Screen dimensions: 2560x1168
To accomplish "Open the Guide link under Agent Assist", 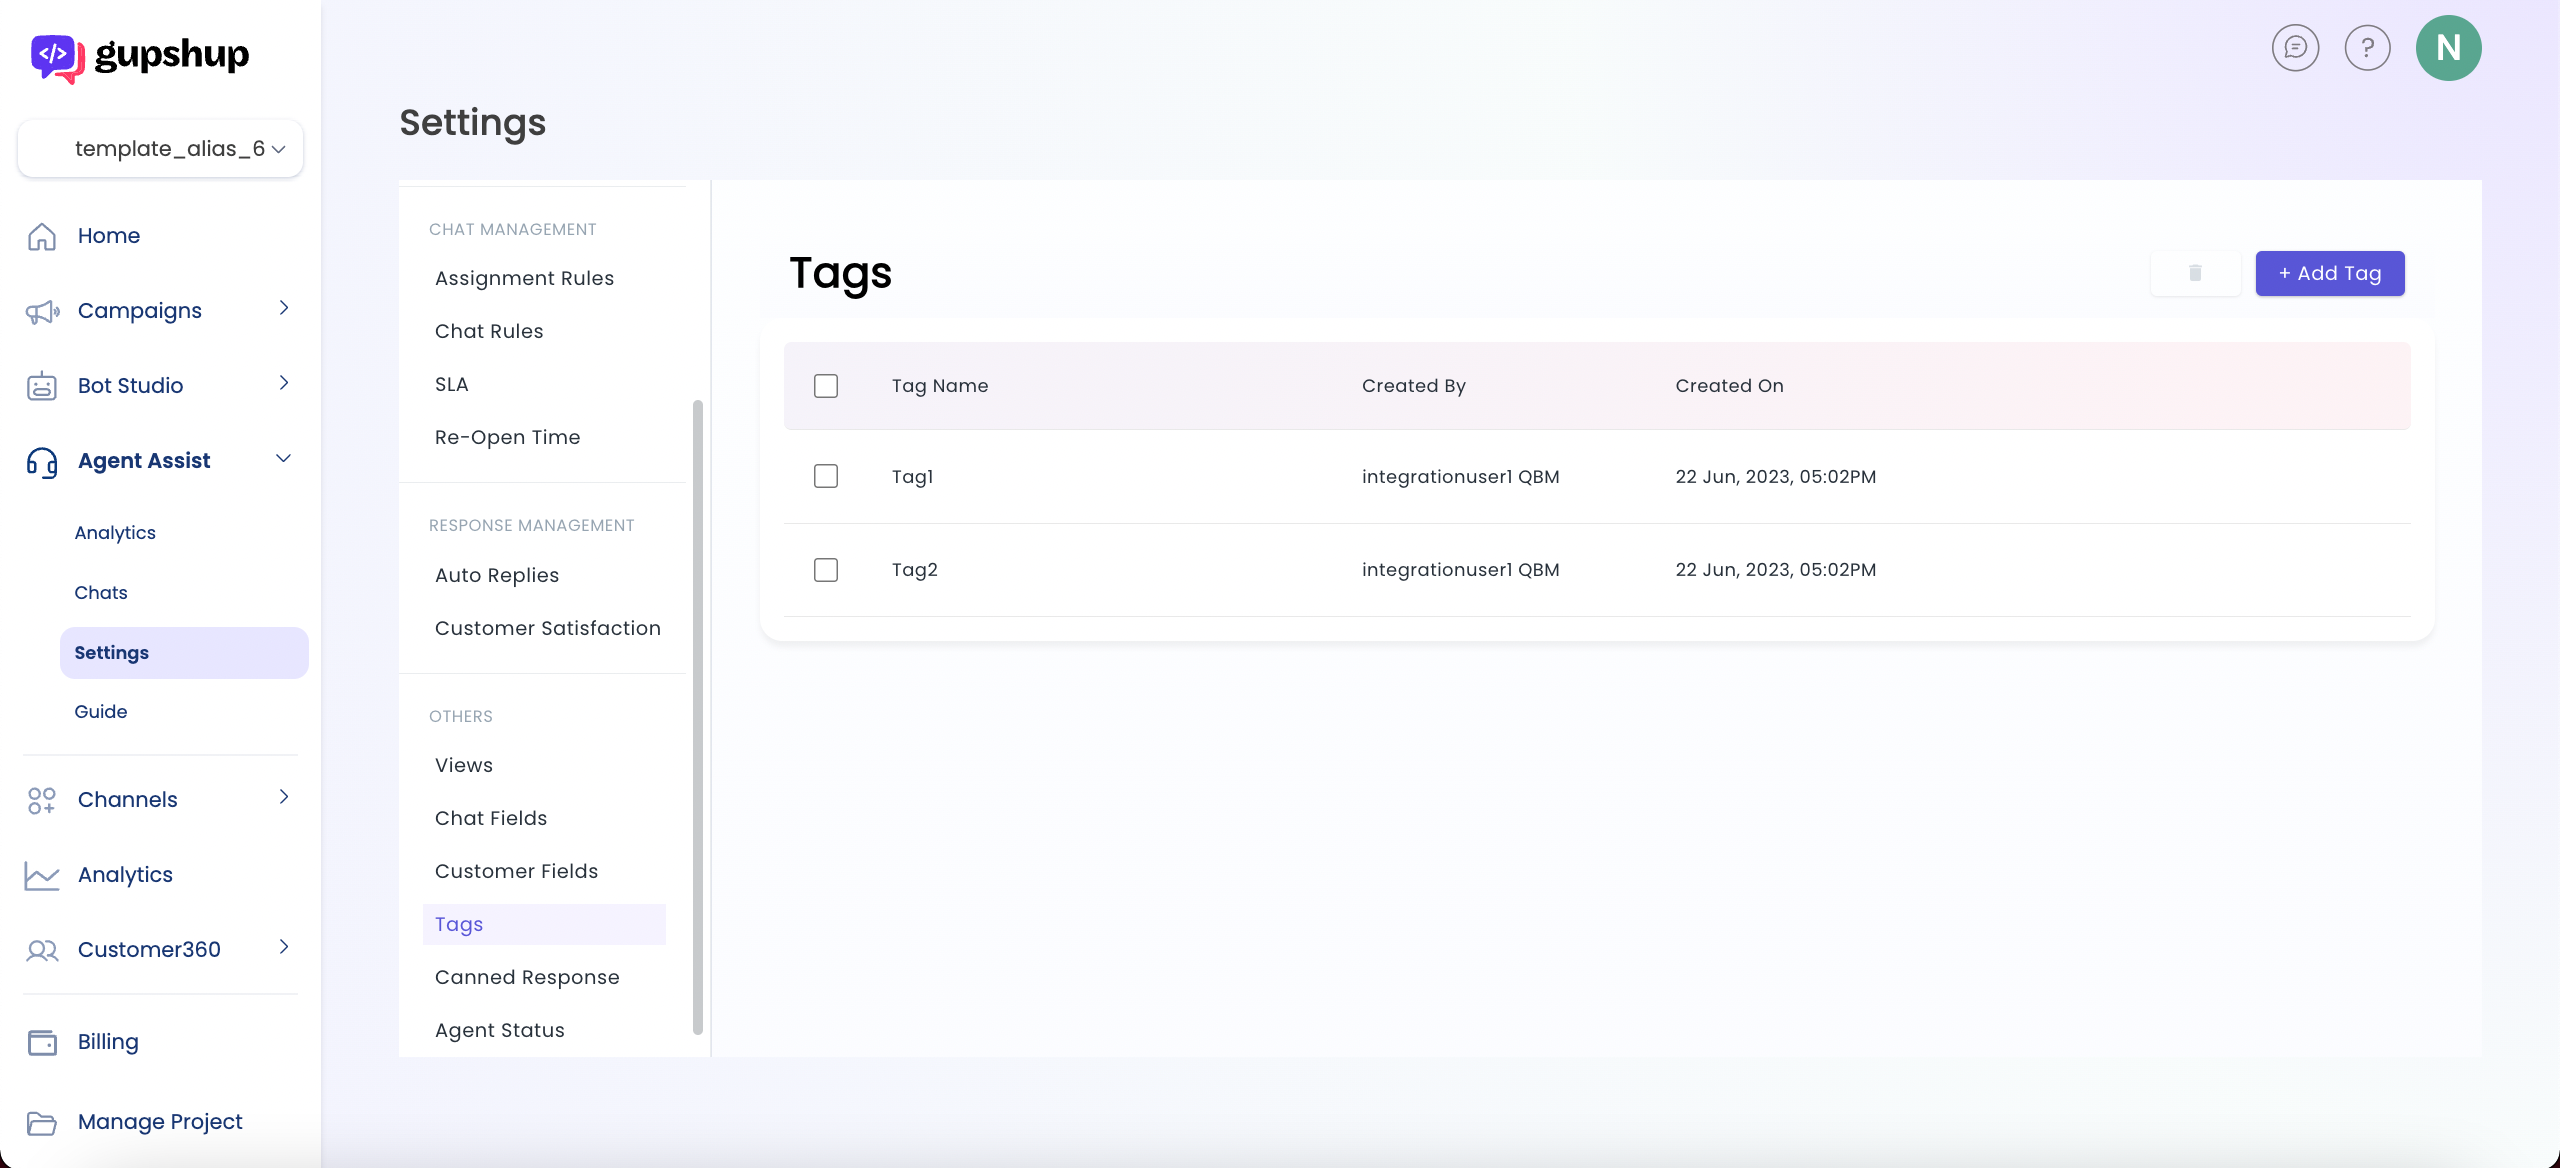I will coord(101,712).
